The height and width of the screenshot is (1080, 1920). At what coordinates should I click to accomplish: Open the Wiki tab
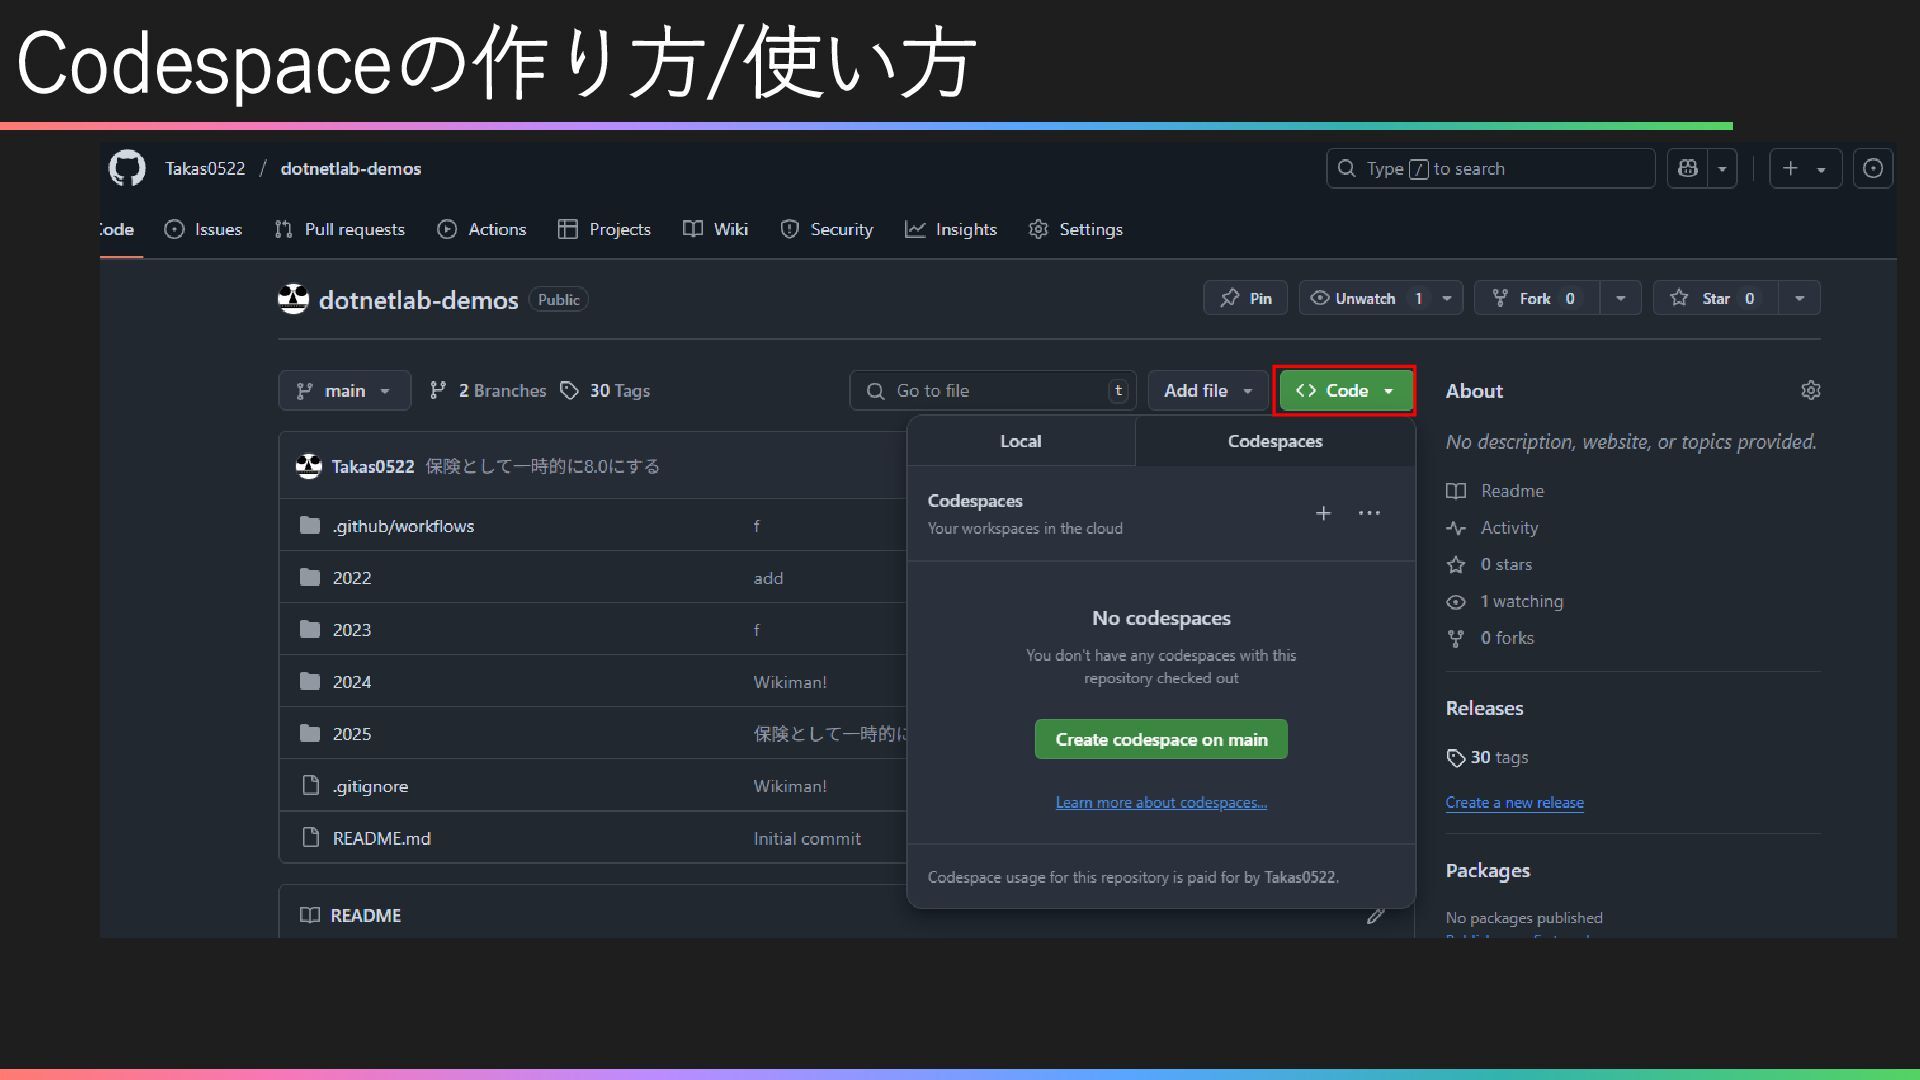click(x=715, y=229)
